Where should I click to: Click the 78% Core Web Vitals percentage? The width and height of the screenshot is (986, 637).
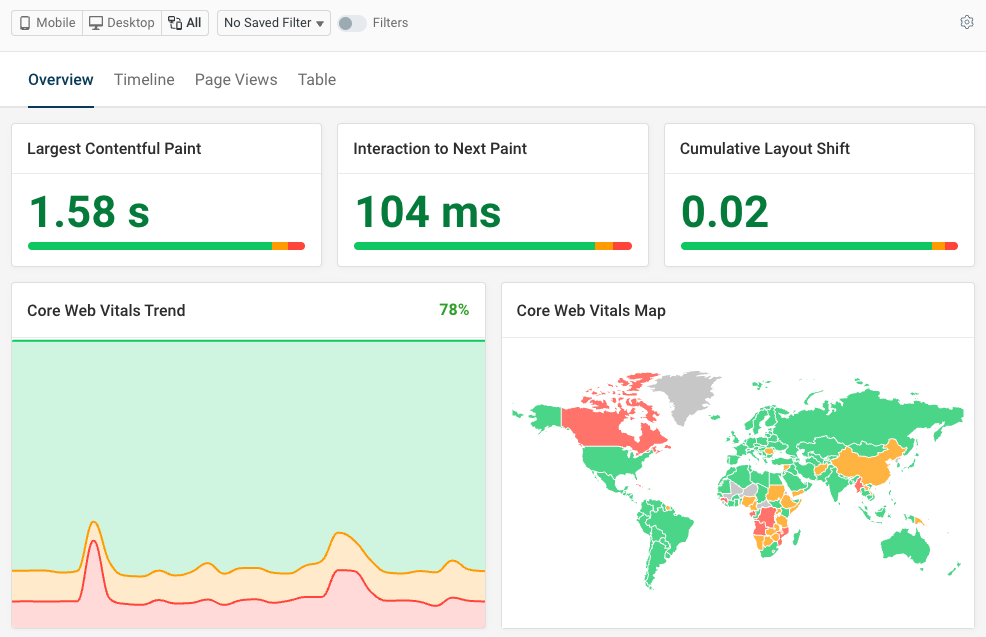point(454,310)
